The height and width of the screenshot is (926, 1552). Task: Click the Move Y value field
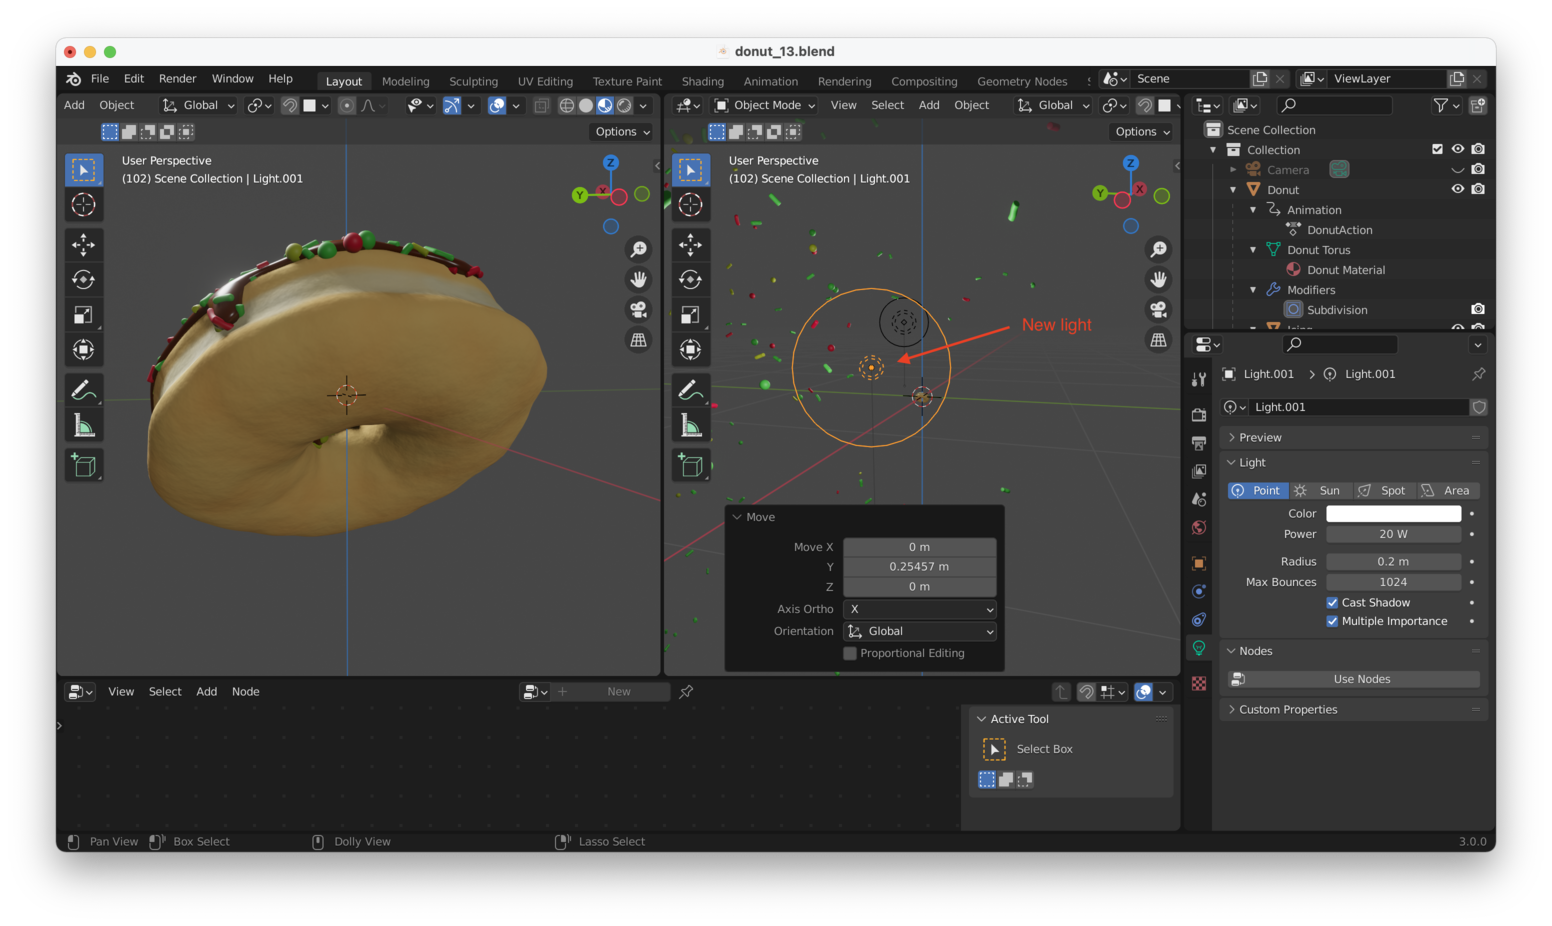point(919,567)
